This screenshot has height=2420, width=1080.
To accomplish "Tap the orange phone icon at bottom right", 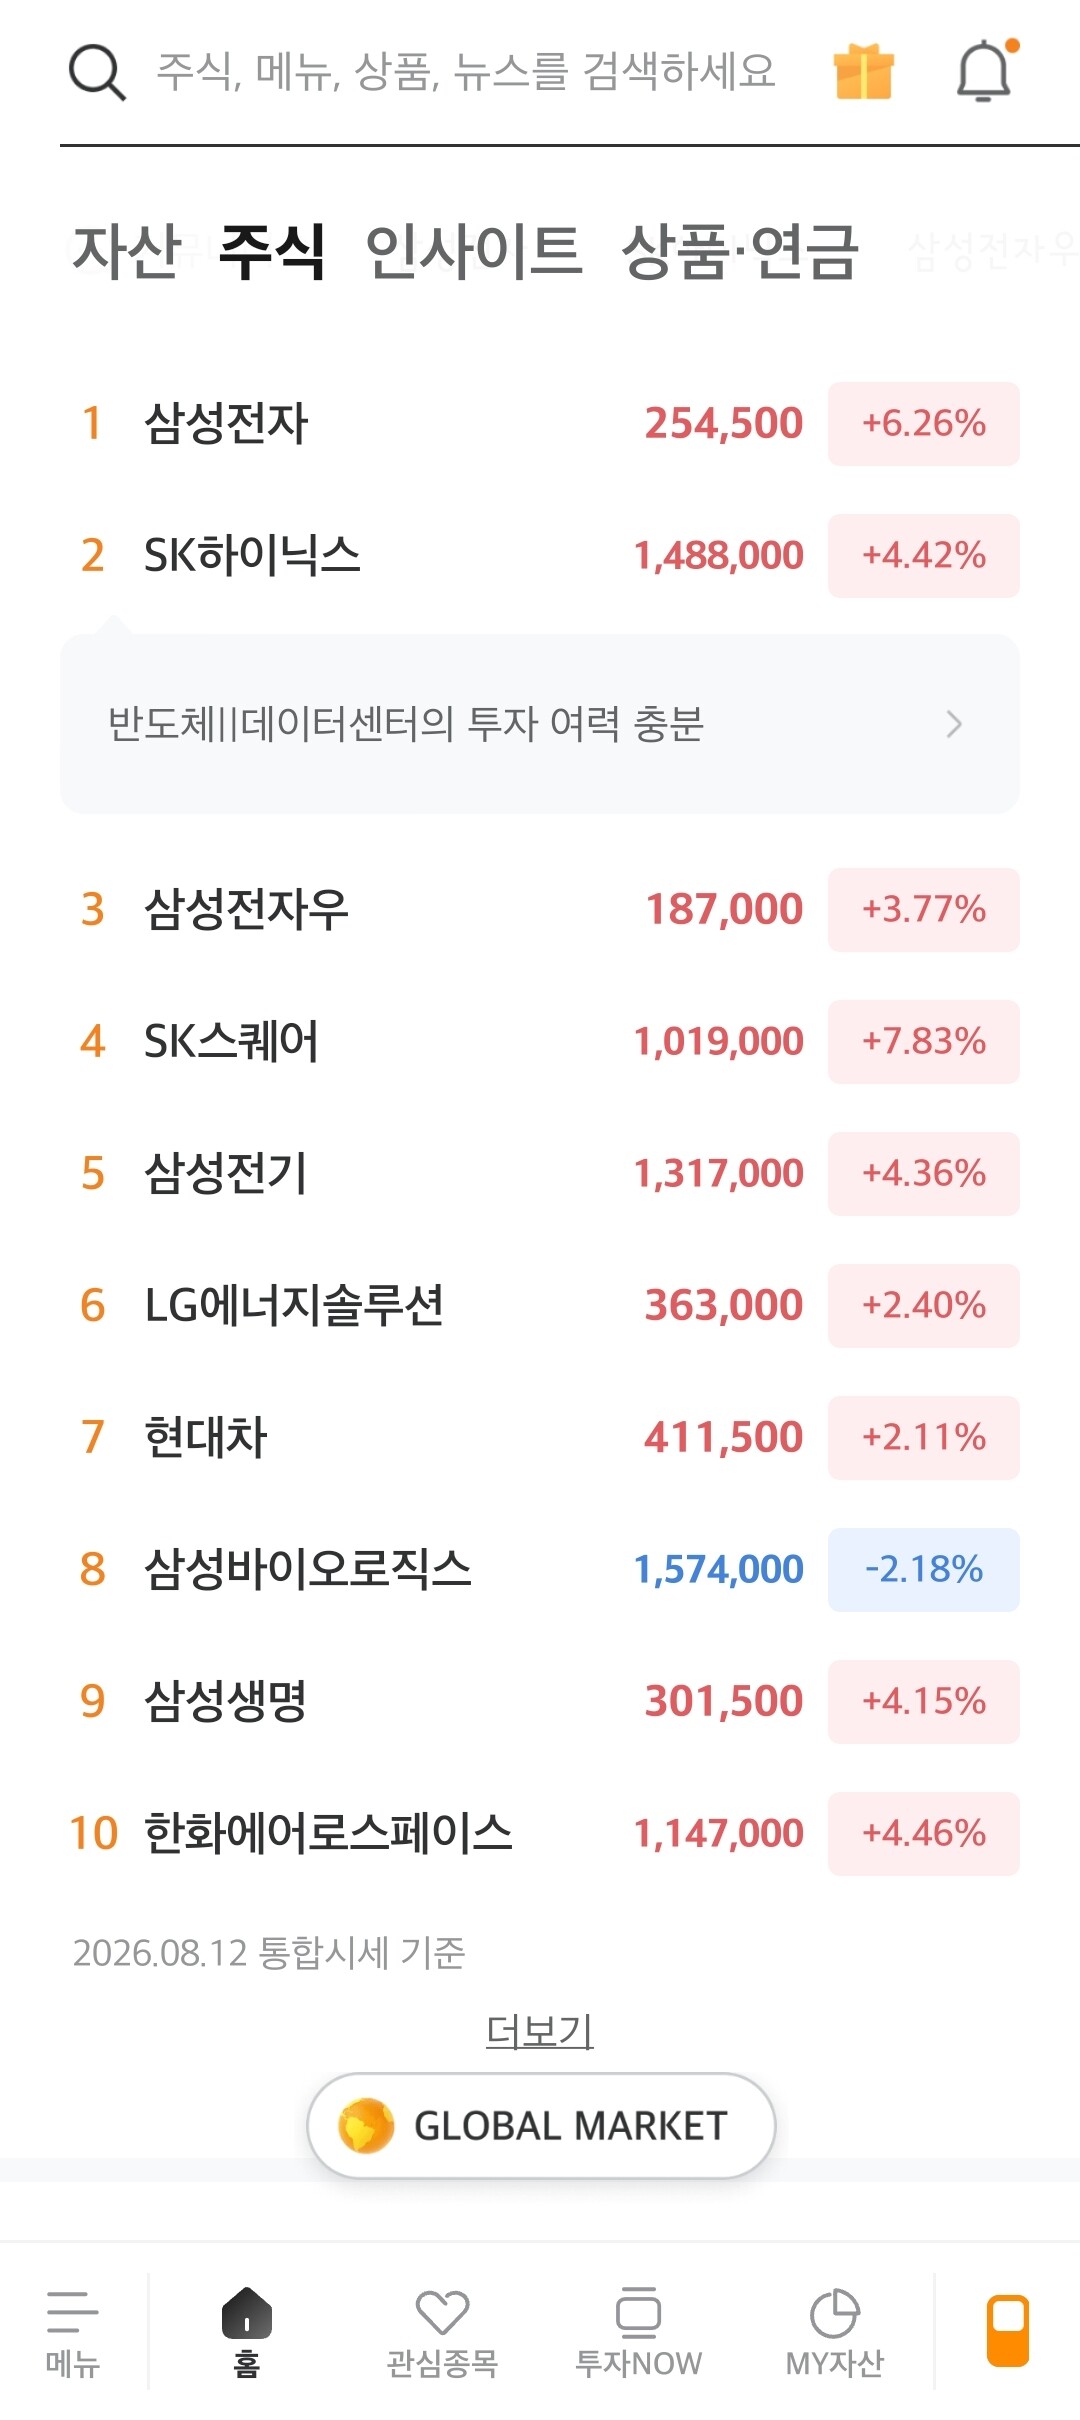I will [x=1008, y=2331].
